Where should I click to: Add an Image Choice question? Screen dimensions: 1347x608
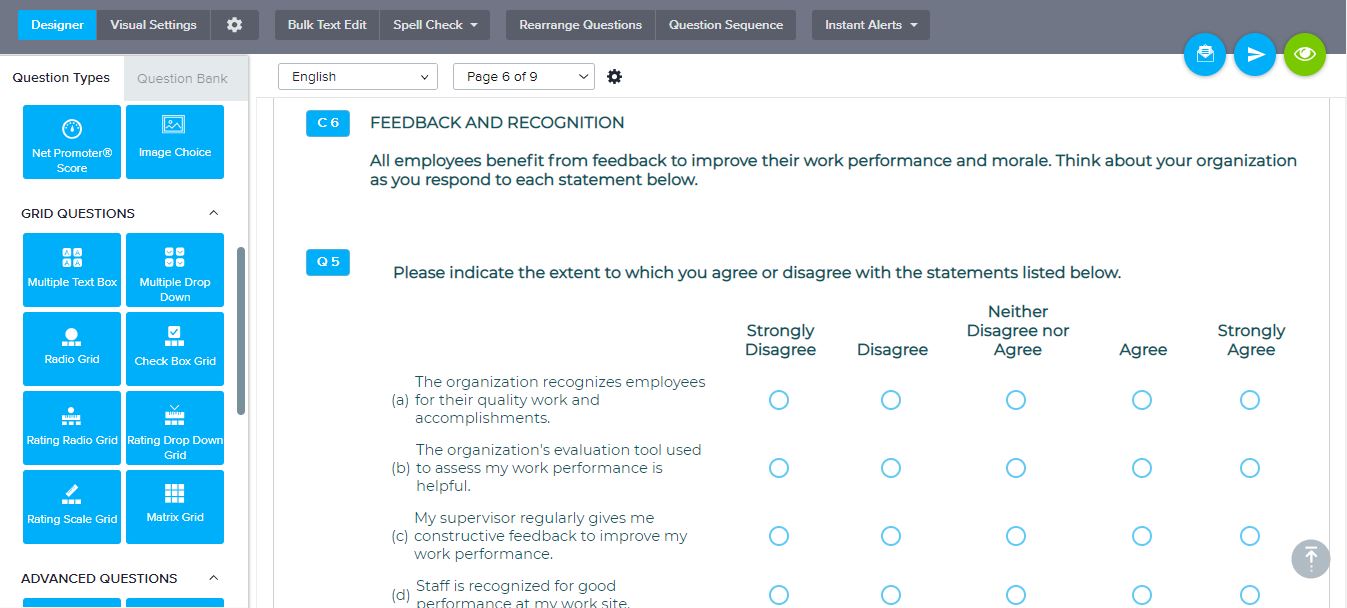click(x=175, y=142)
